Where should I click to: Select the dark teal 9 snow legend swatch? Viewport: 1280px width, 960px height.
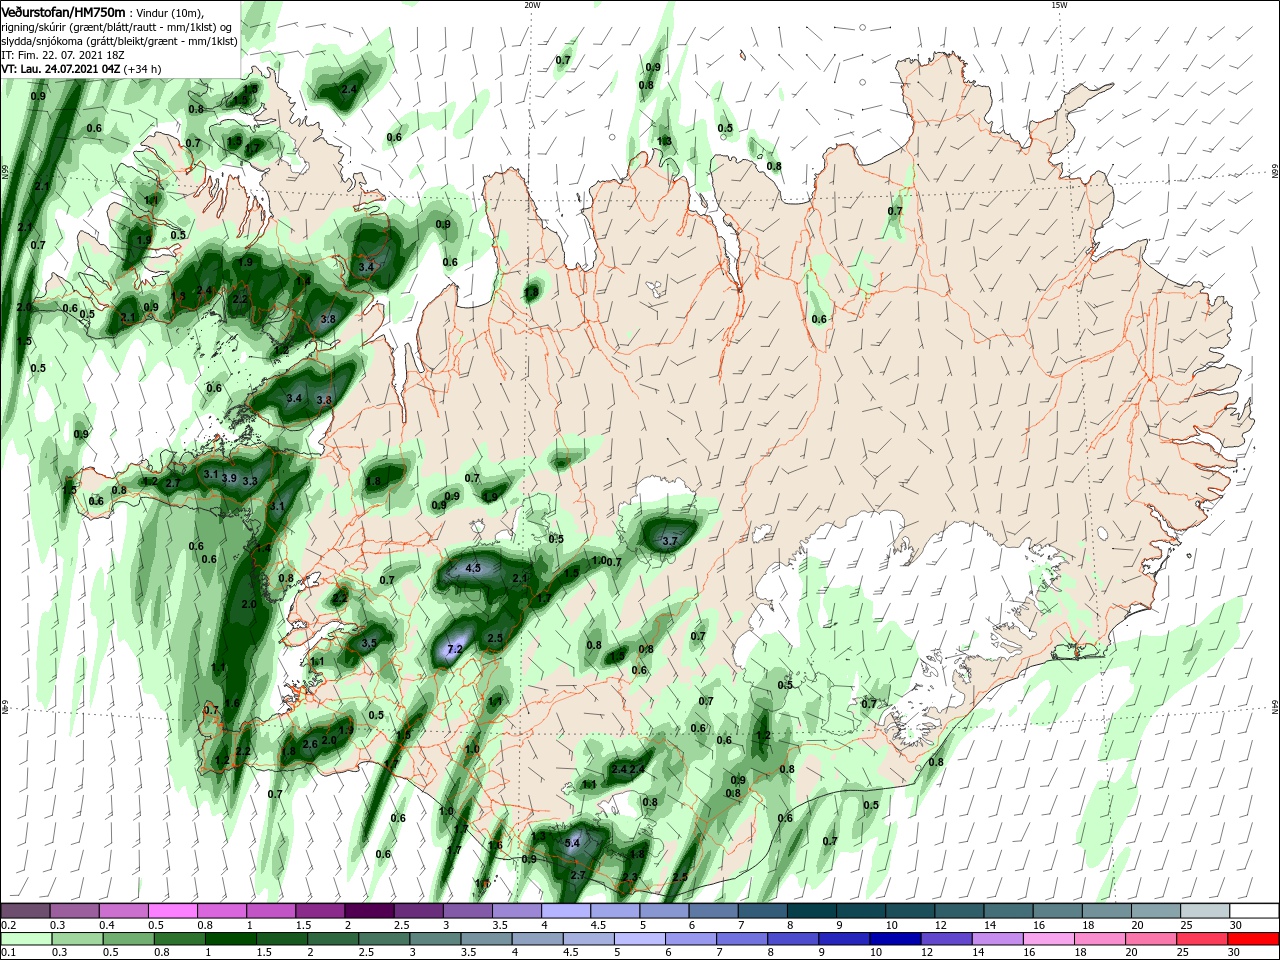(861, 910)
